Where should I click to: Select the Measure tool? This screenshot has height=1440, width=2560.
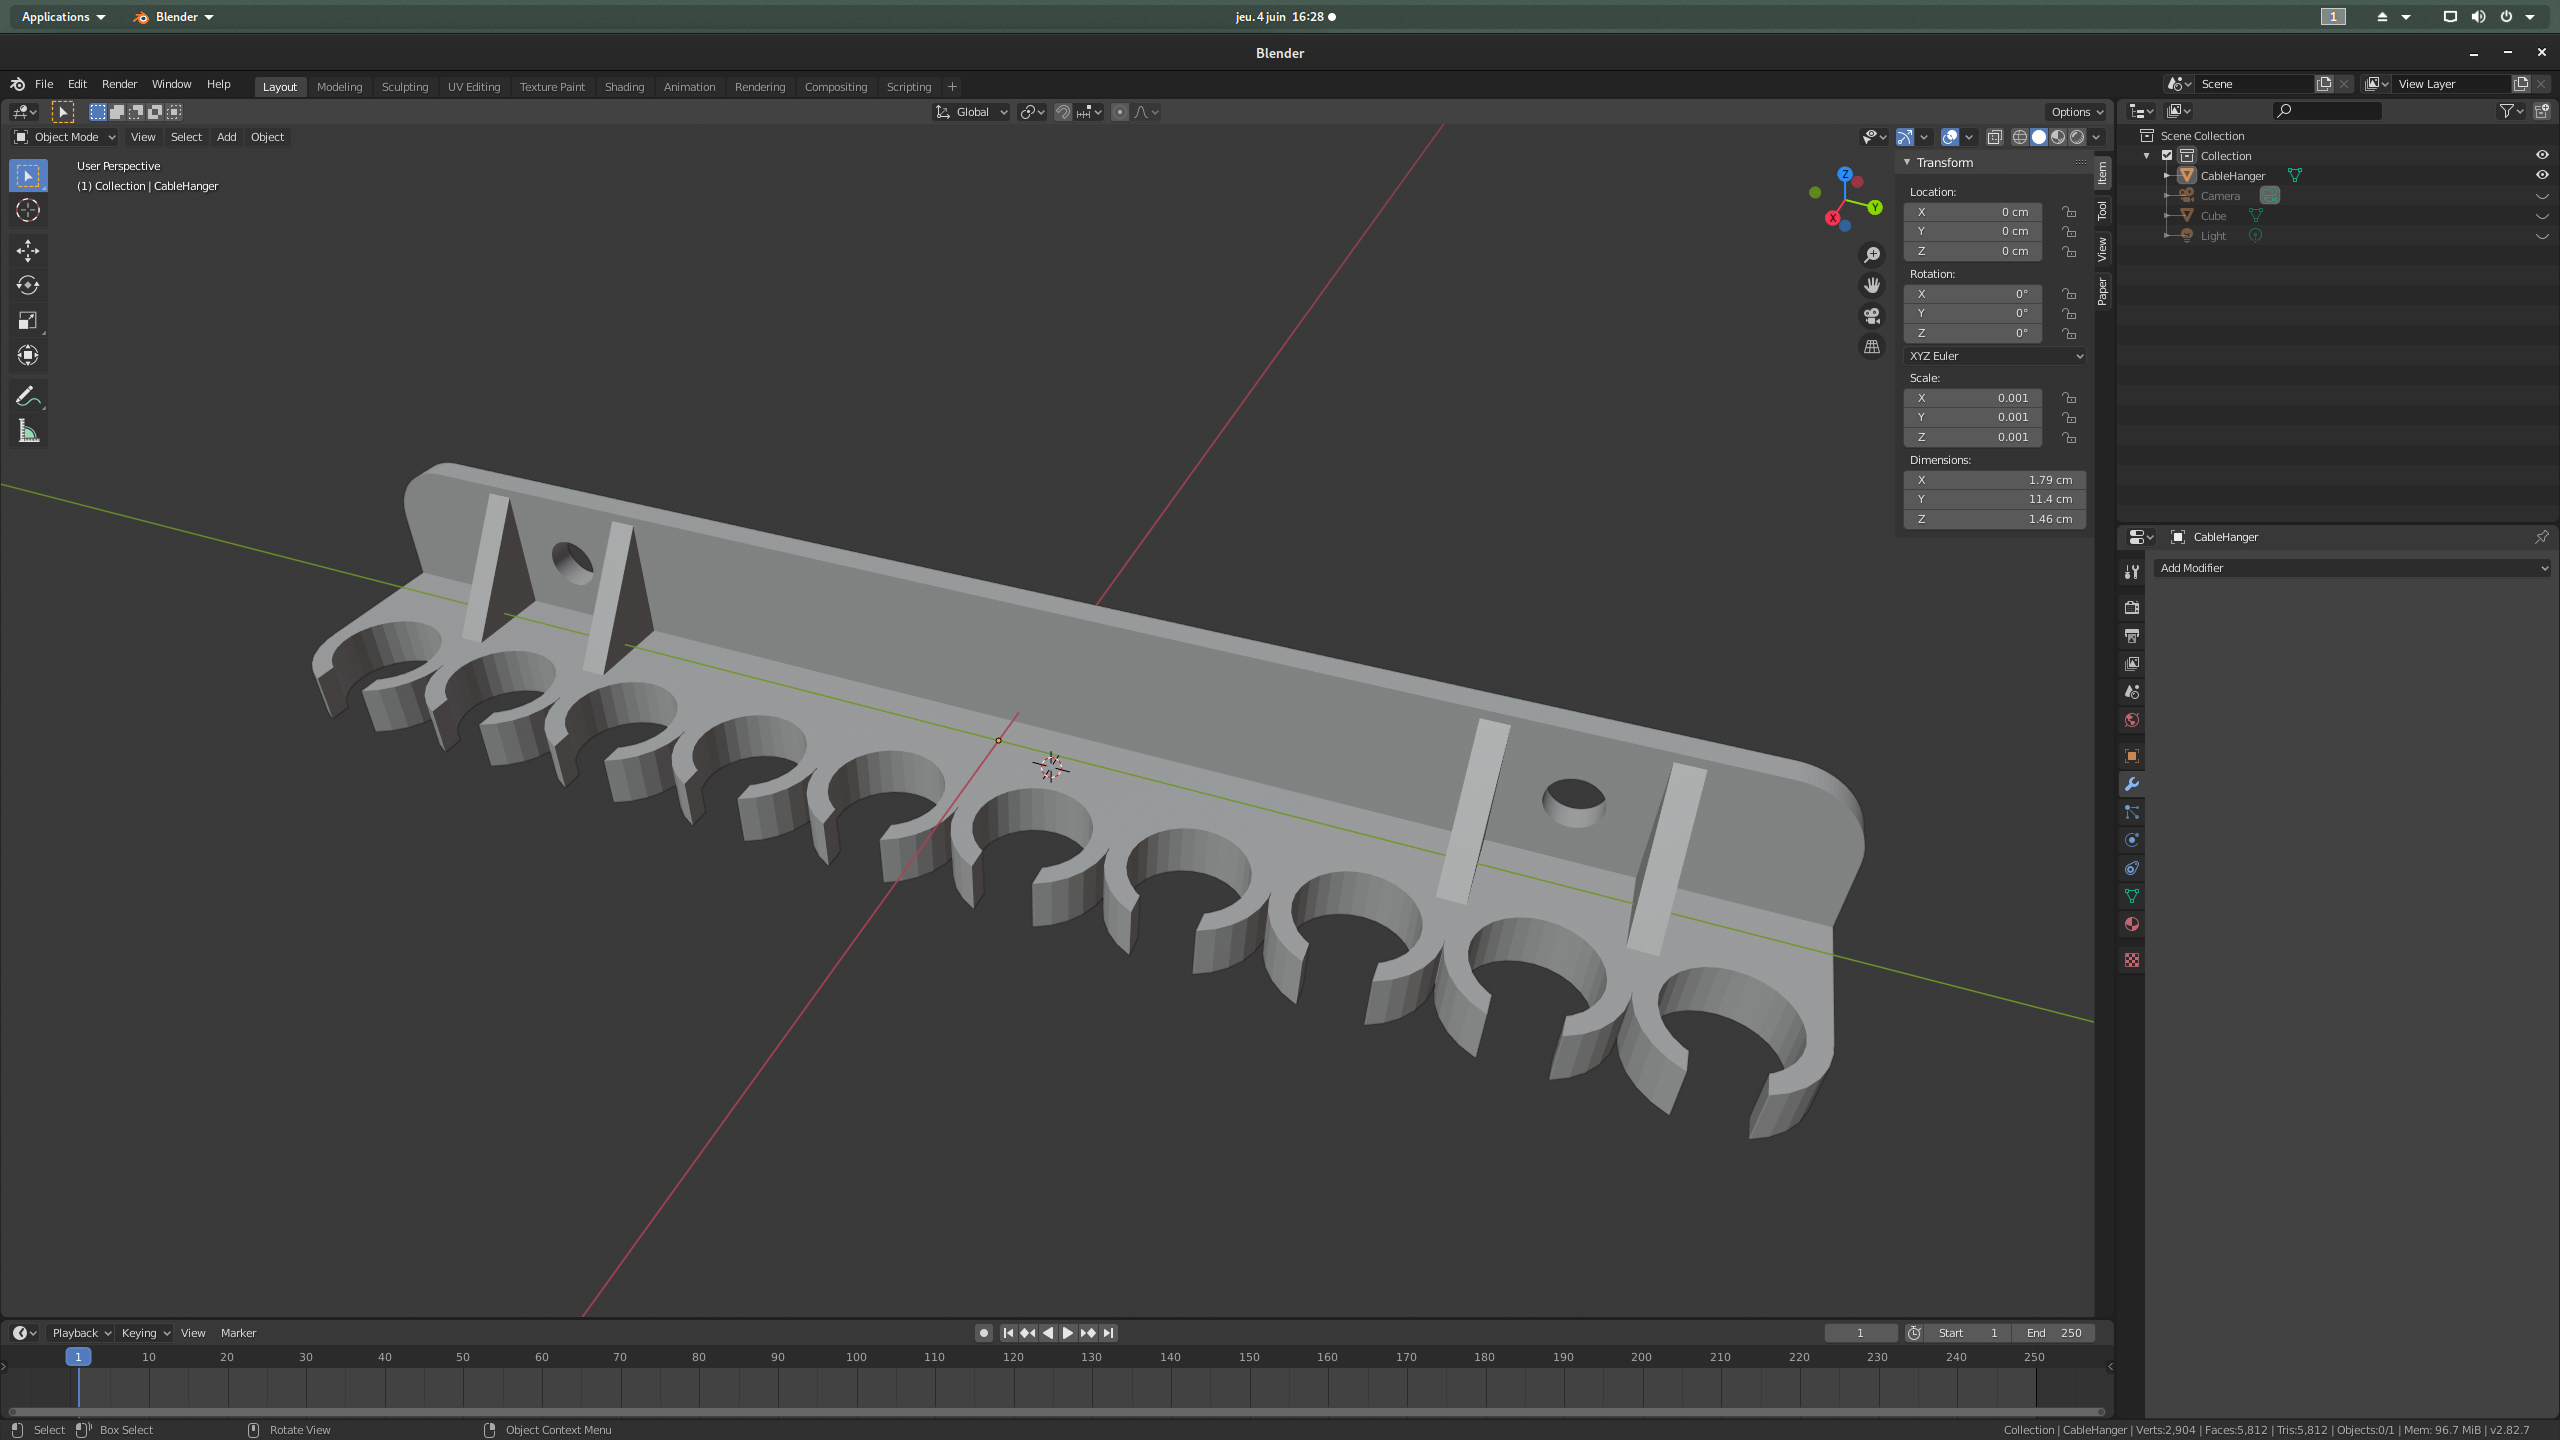(27, 432)
